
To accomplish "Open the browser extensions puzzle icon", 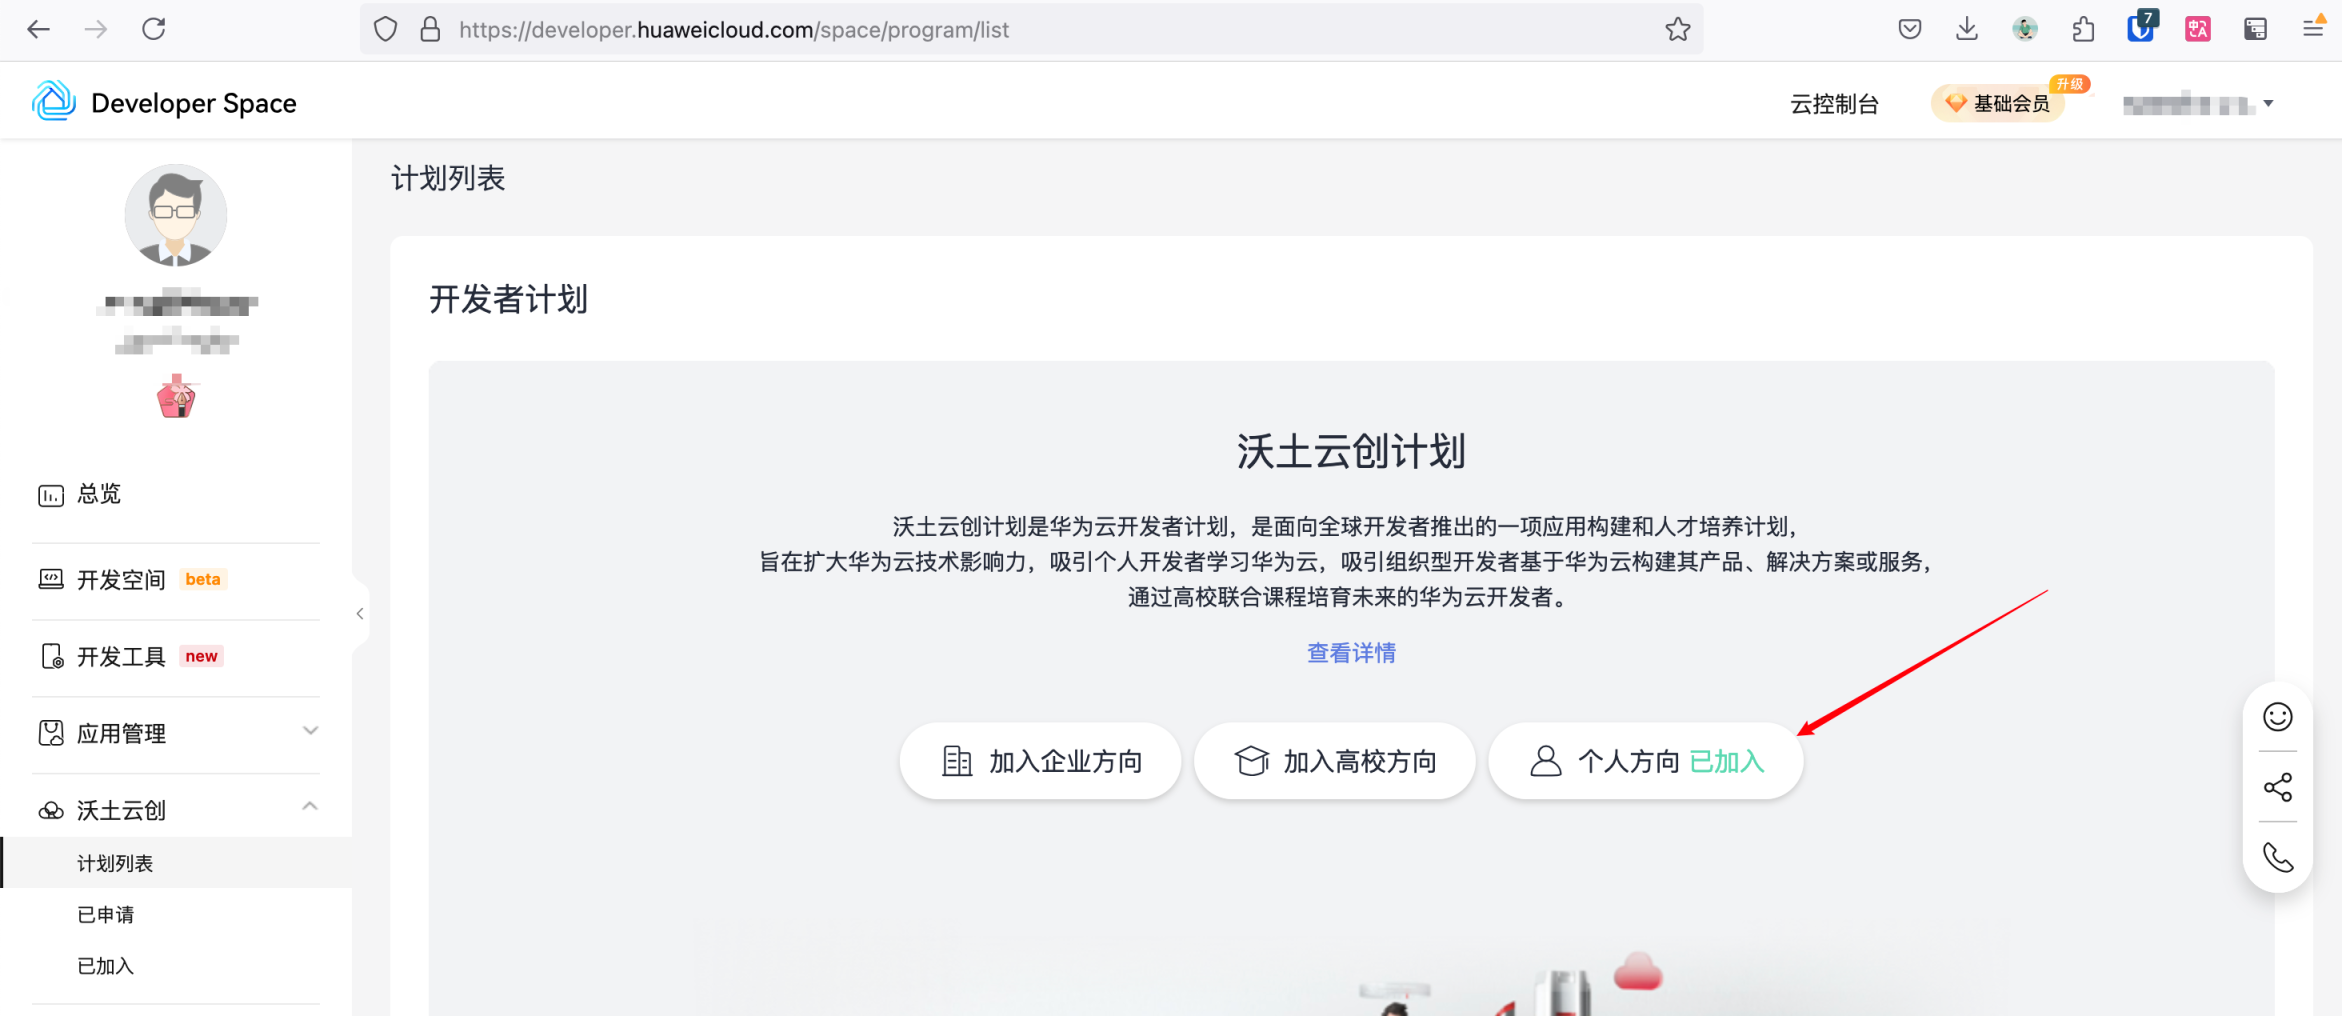I will [x=2083, y=30].
